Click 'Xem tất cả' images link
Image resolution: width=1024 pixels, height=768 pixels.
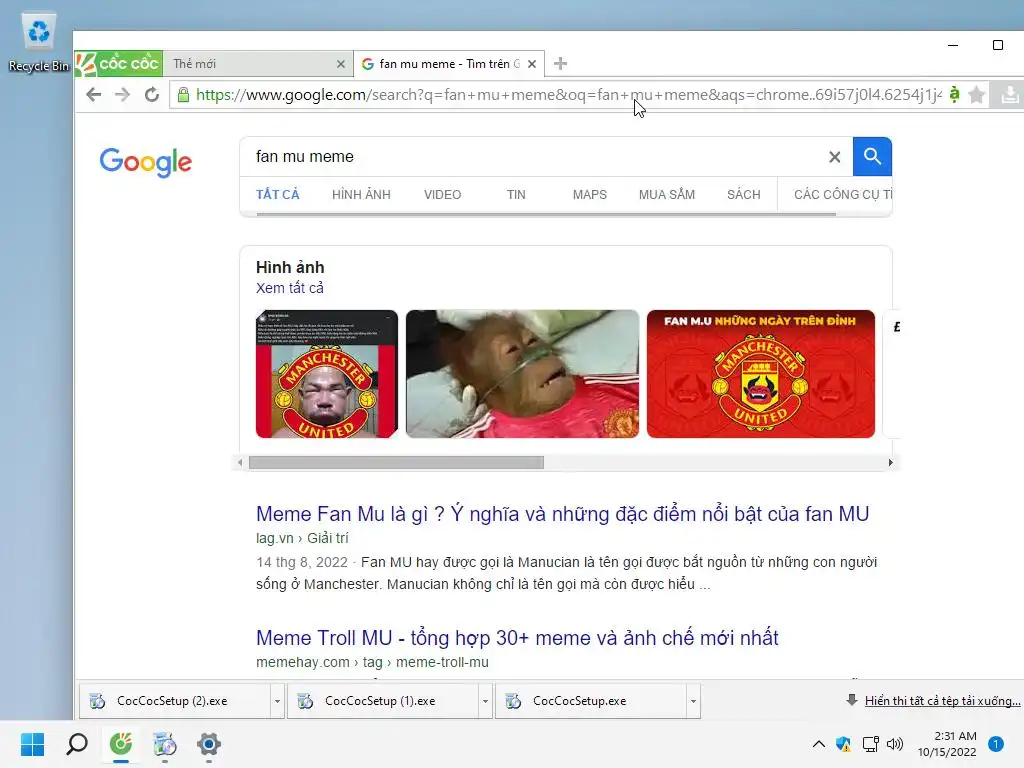point(289,288)
